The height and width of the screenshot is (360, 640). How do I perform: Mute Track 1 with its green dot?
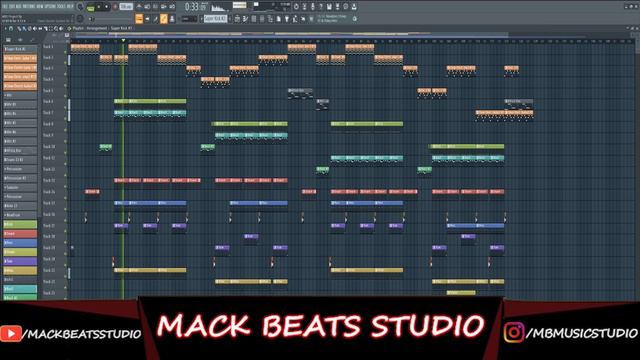(x=66, y=52)
